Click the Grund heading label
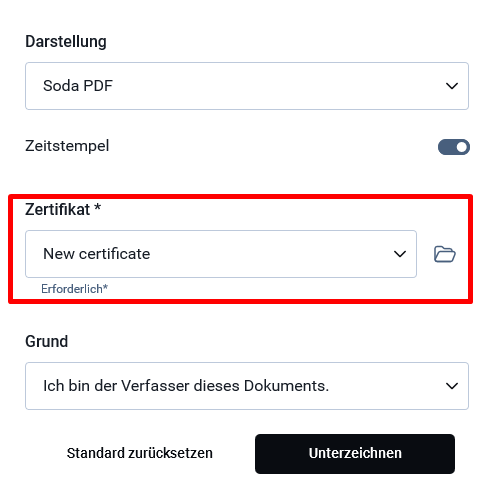The height and width of the screenshot is (499, 494). [x=47, y=341]
